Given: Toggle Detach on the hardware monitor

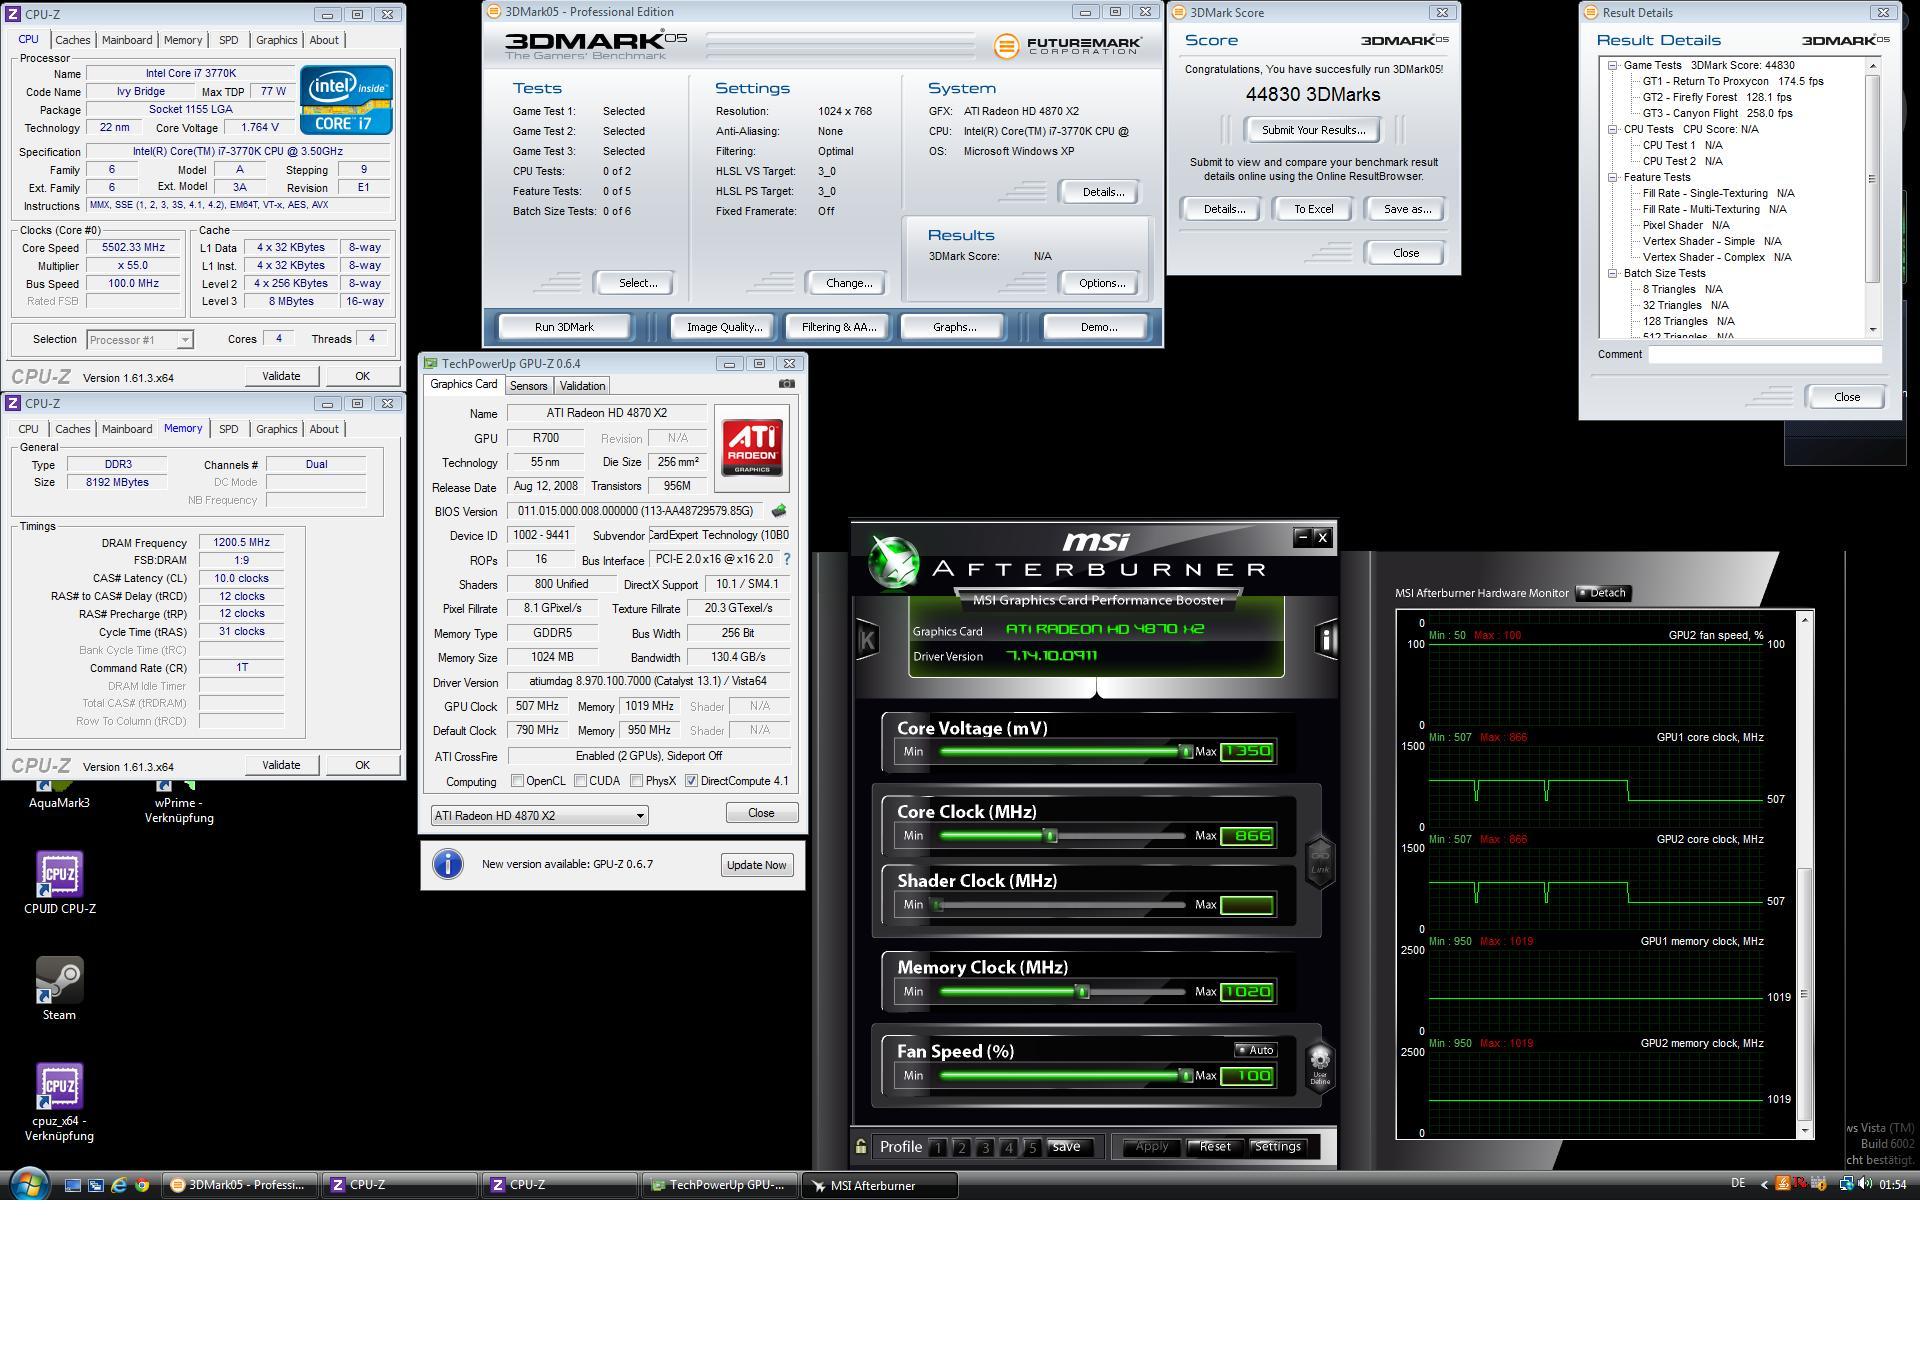Looking at the screenshot, I should (x=1603, y=593).
